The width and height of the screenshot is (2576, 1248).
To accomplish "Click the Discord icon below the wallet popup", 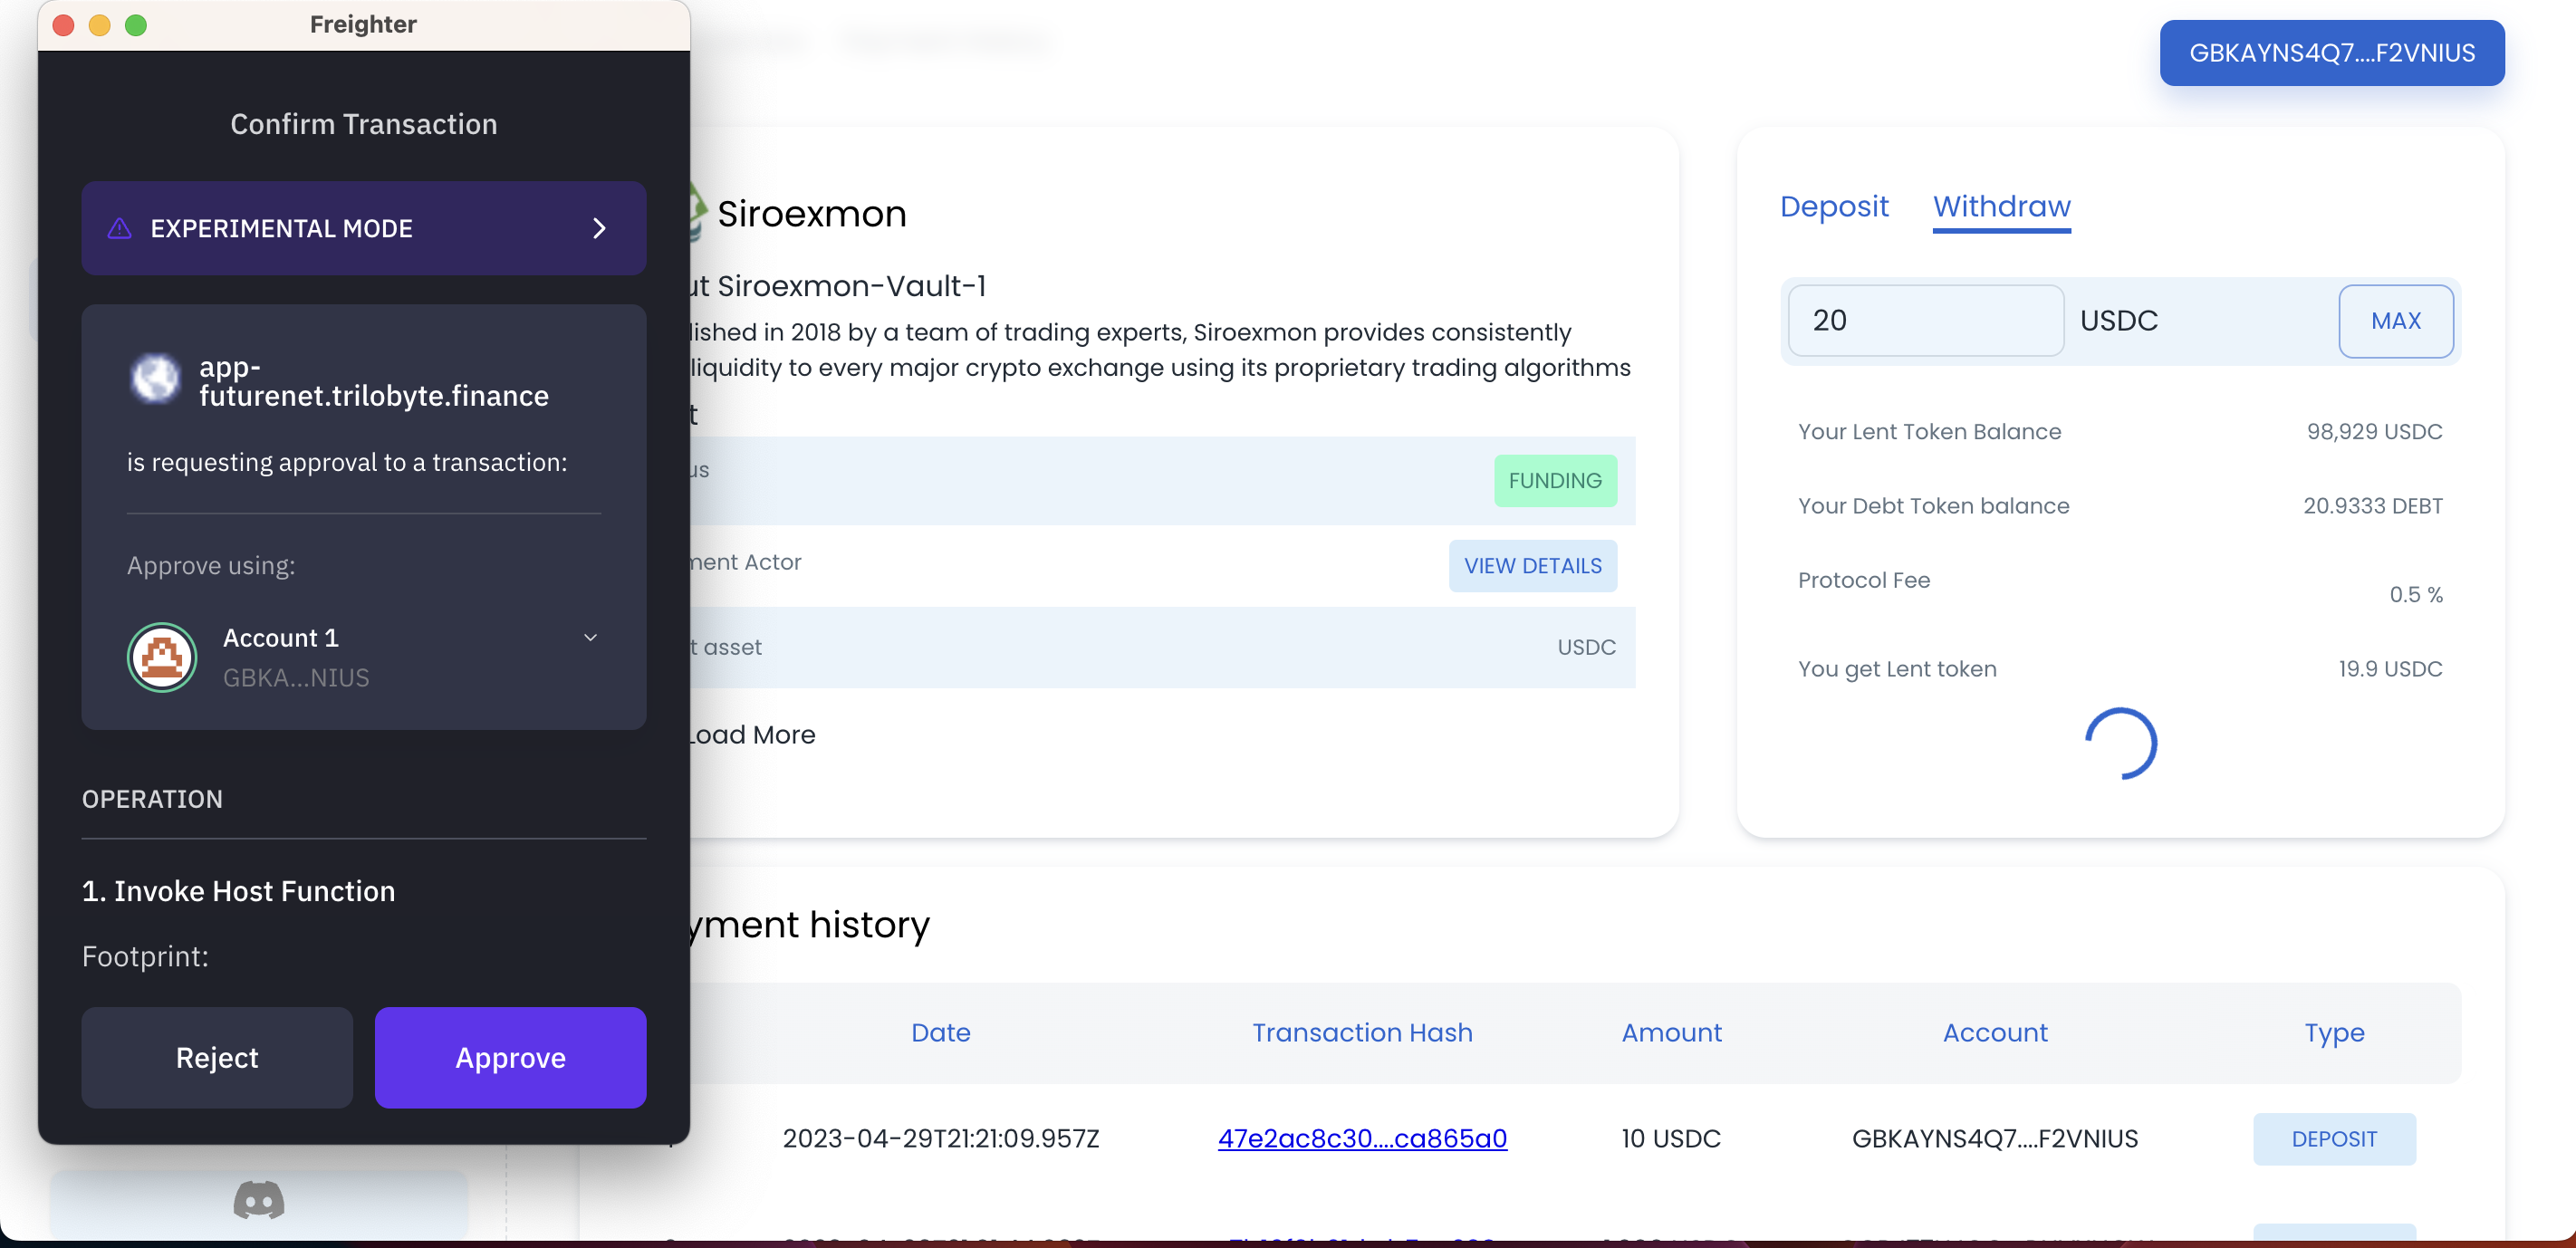I will pos(259,1200).
